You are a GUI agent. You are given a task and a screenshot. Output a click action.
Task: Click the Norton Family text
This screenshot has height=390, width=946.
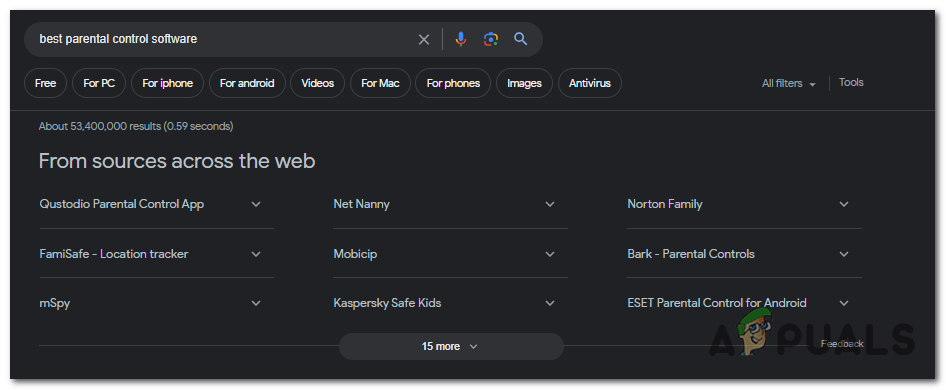pyautogui.click(x=665, y=204)
